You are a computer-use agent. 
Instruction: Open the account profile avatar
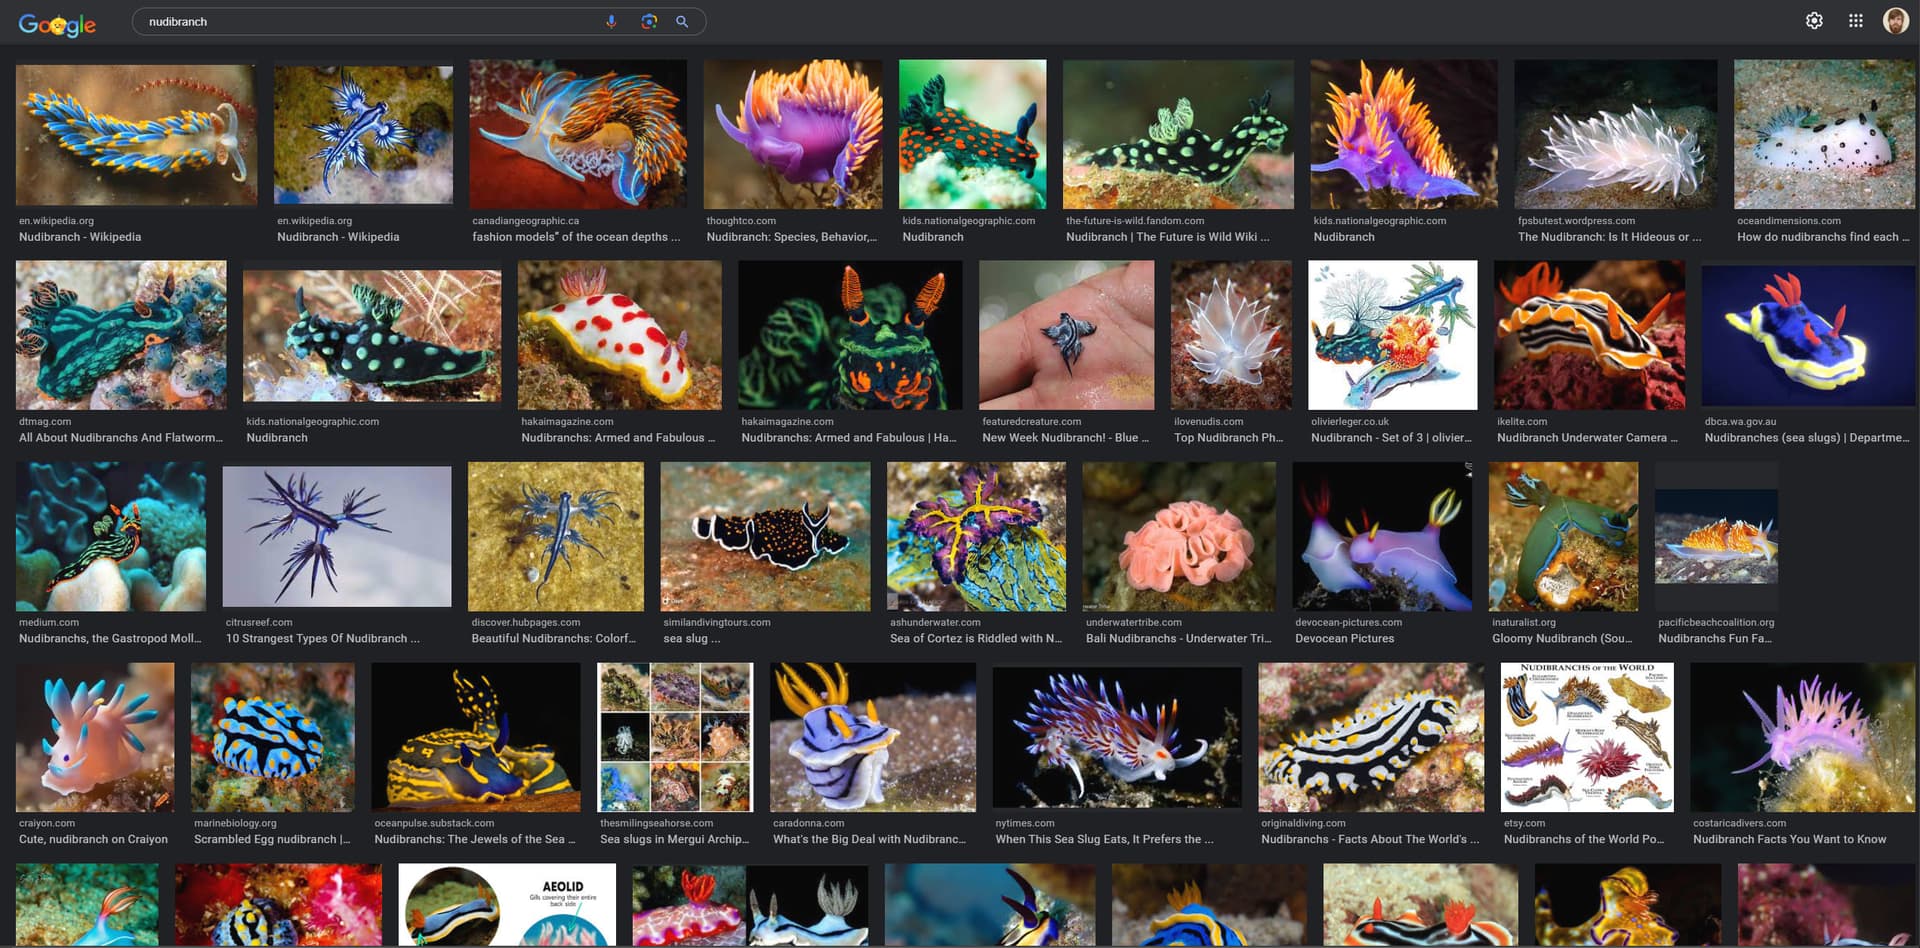1895,21
